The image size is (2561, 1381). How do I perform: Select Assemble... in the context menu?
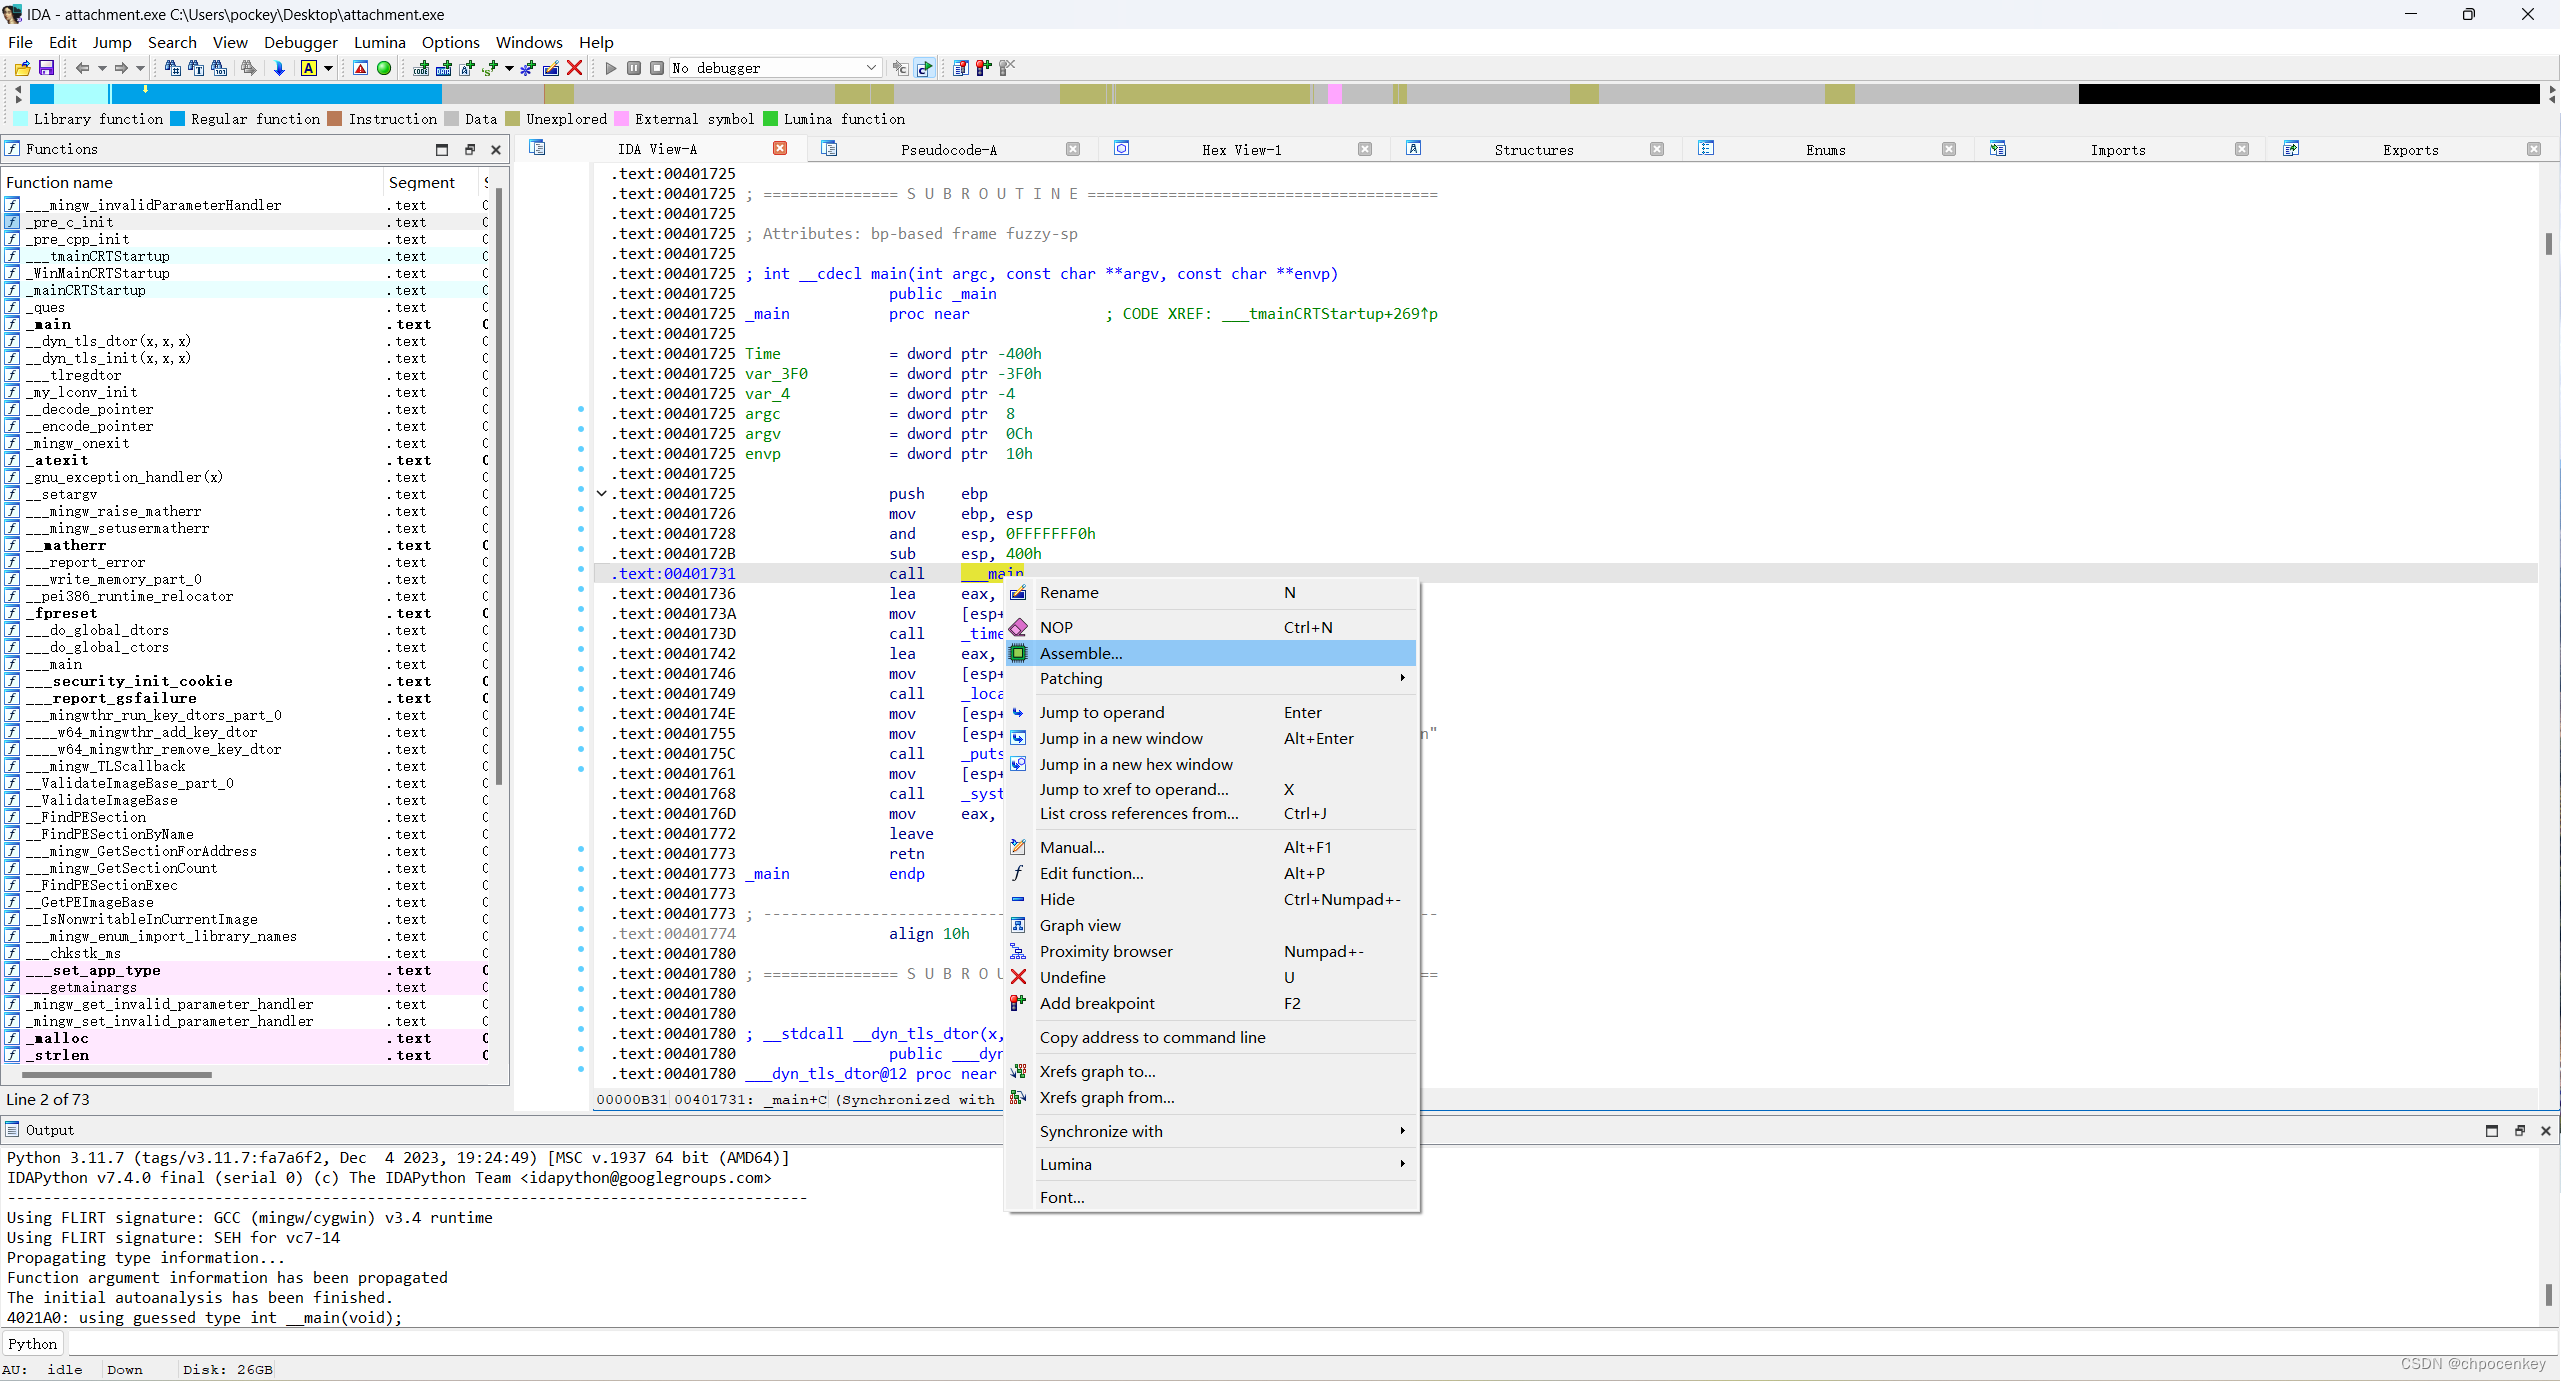[1081, 653]
